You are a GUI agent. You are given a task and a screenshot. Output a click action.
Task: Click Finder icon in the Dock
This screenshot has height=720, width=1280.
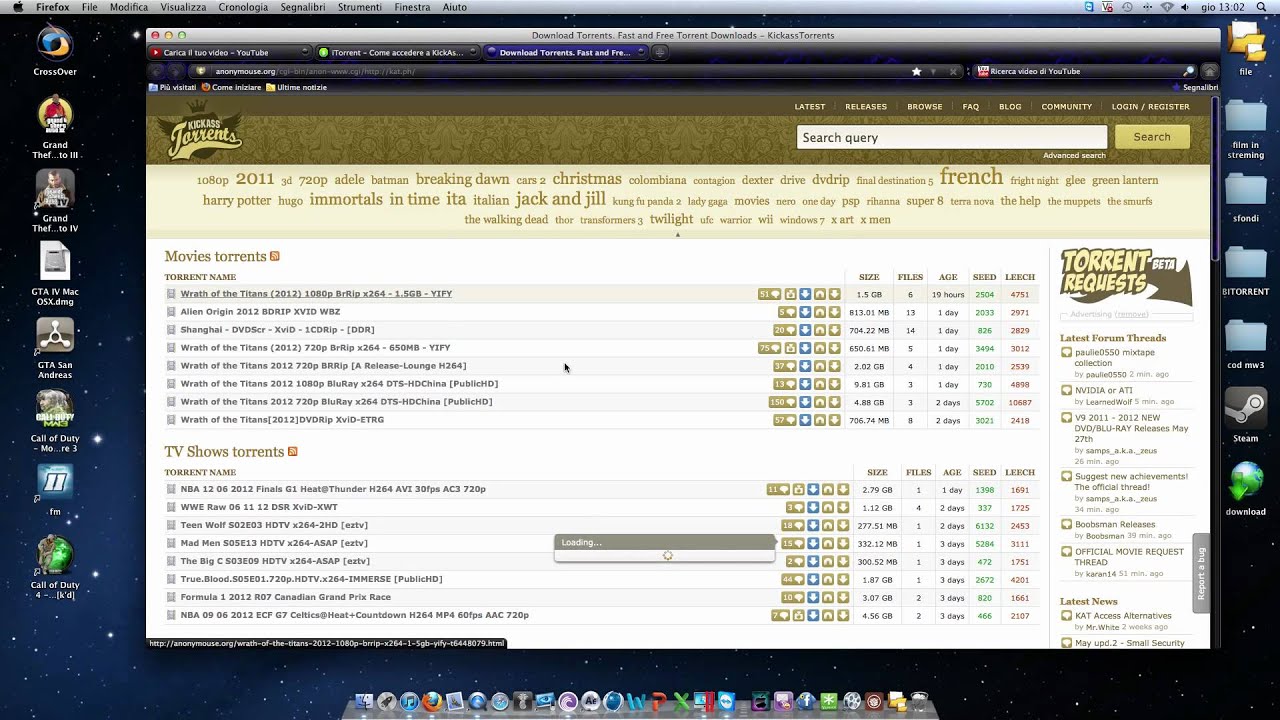tap(364, 702)
